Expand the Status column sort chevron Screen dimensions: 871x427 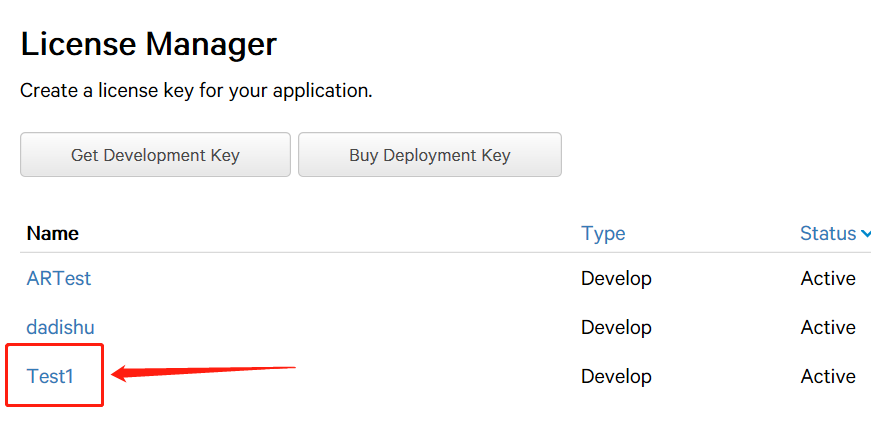click(864, 234)
